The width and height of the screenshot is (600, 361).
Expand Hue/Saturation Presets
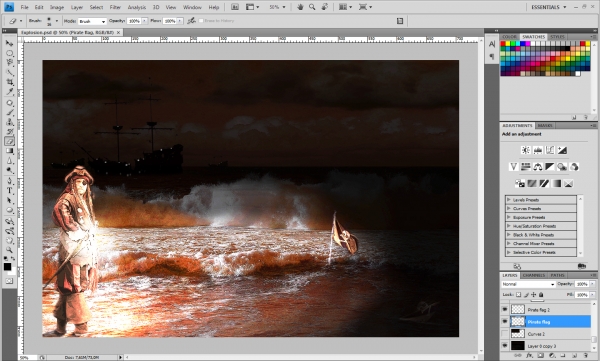coord(509,226)
